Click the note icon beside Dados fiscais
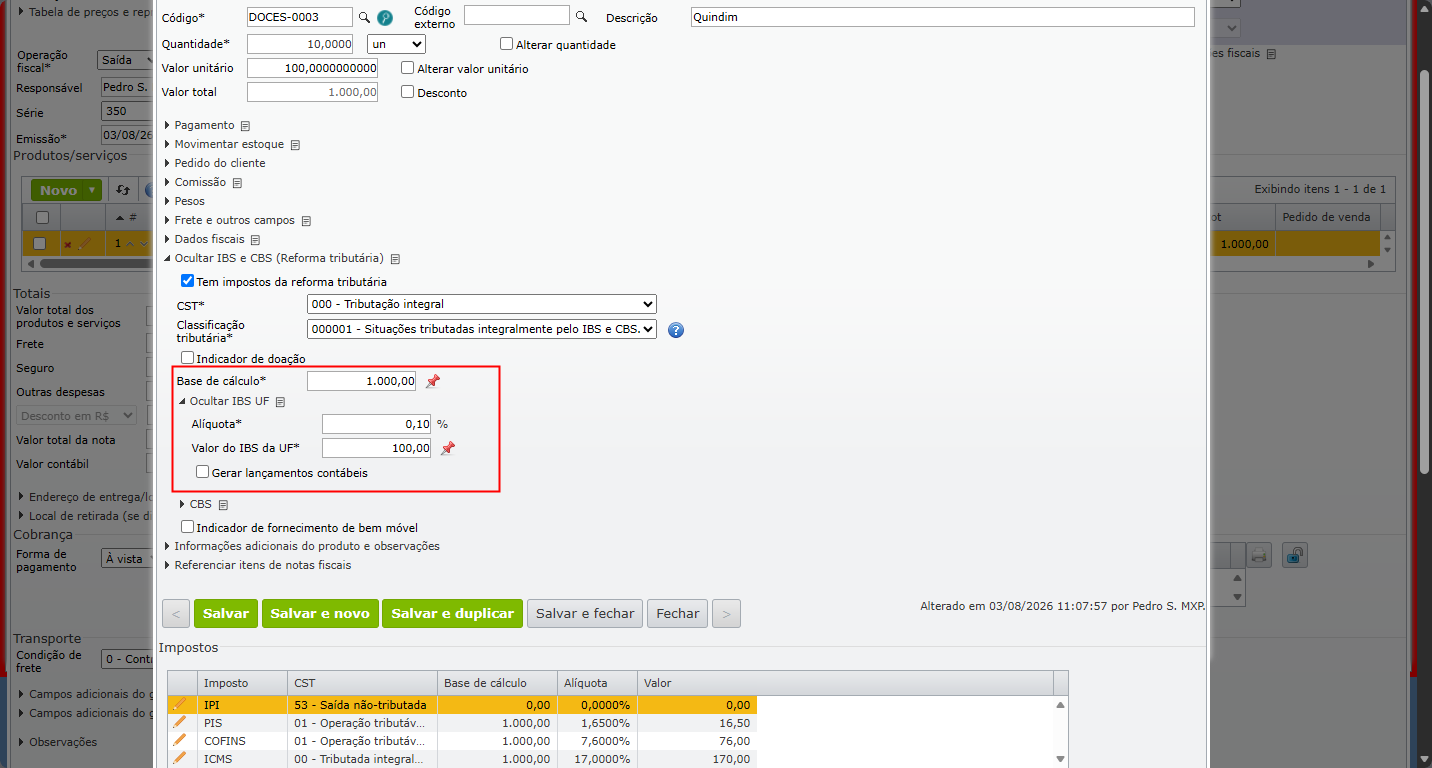Image resolution: width=1432 pixels, height=768 pixels. click(255, 240)
